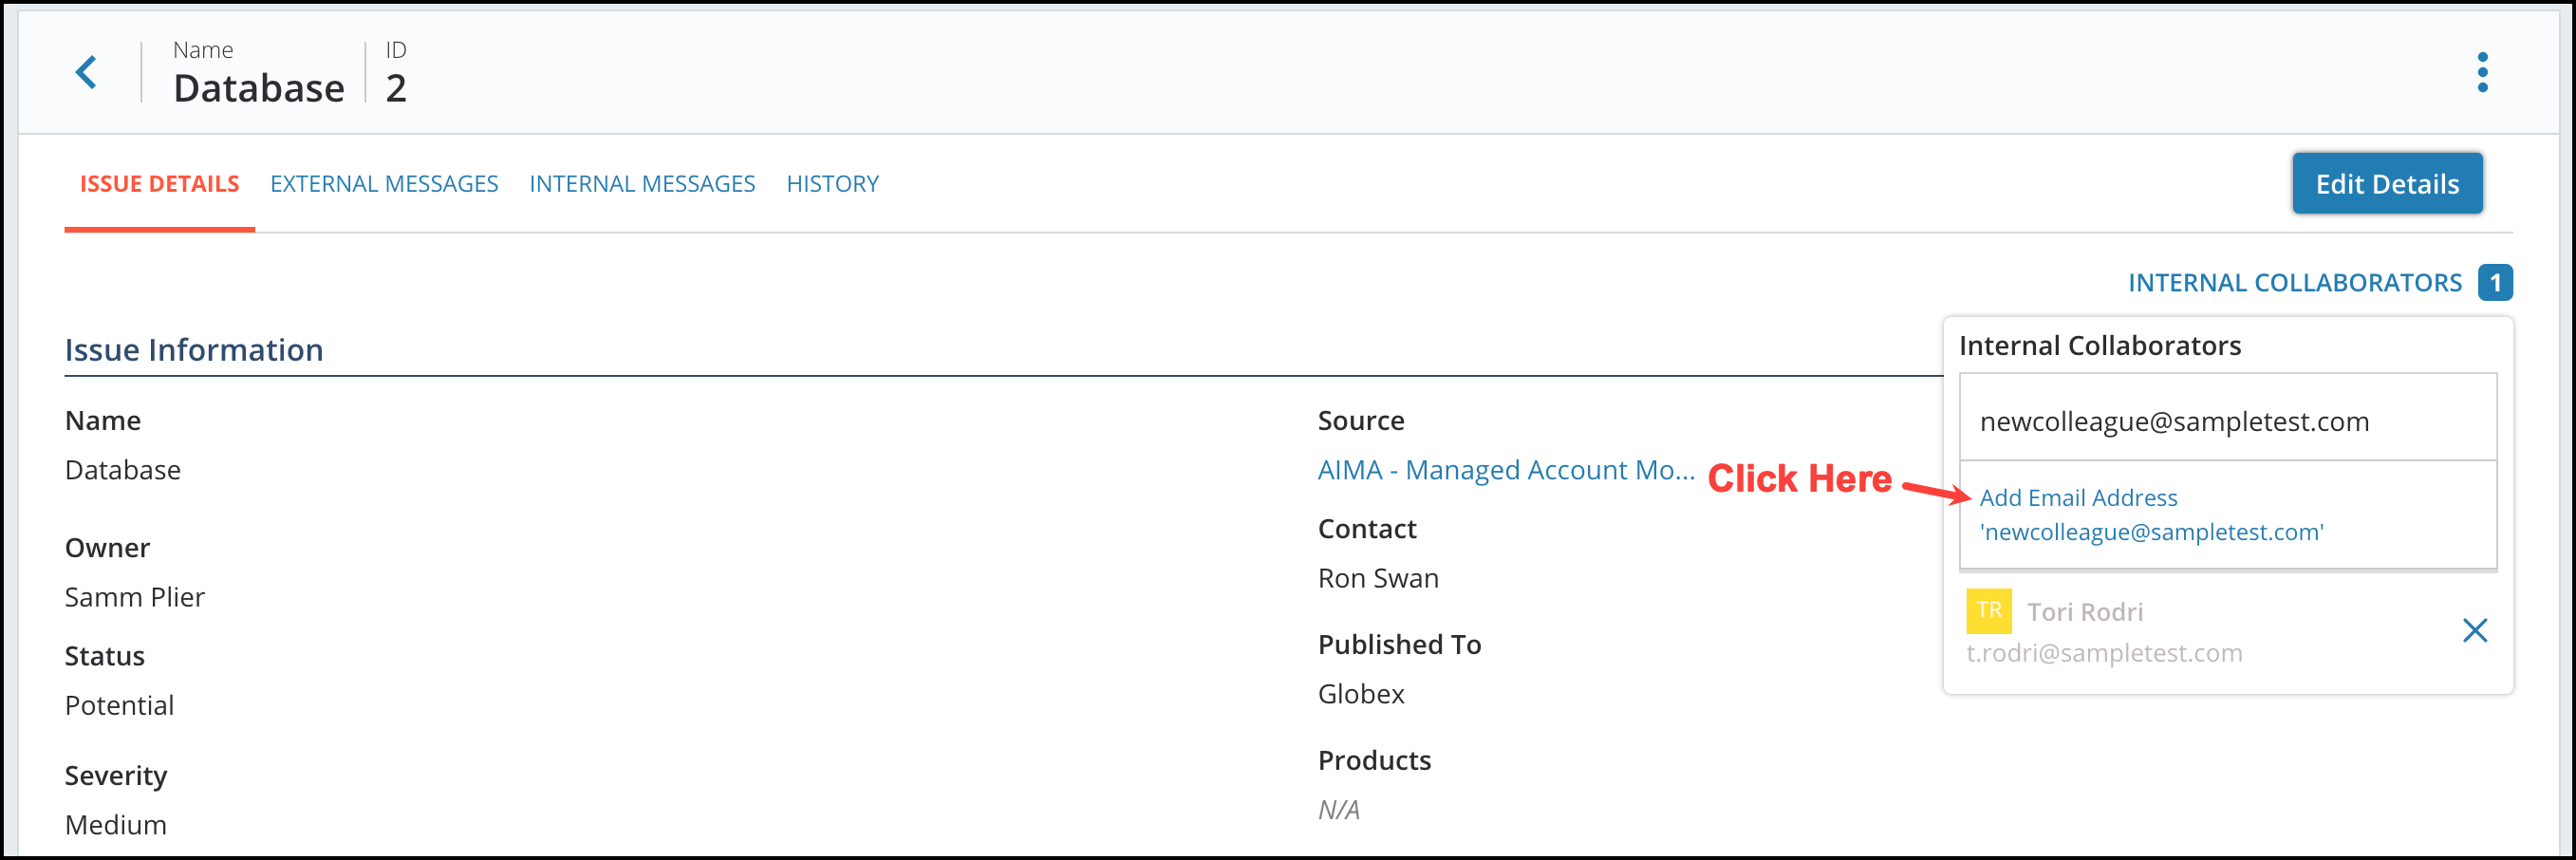Open the Internal Messages tab
The image size is (2576, 860).
pos(642,184)
